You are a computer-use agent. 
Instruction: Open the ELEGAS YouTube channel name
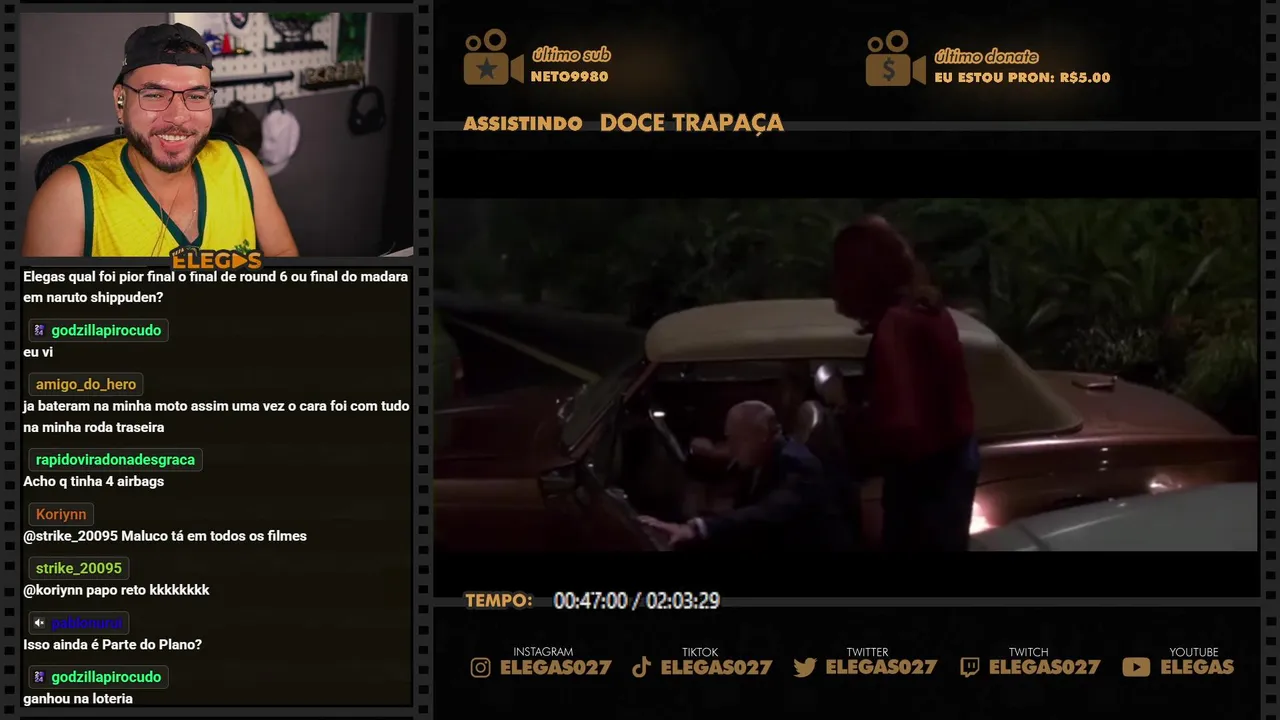click(1197, 667)
